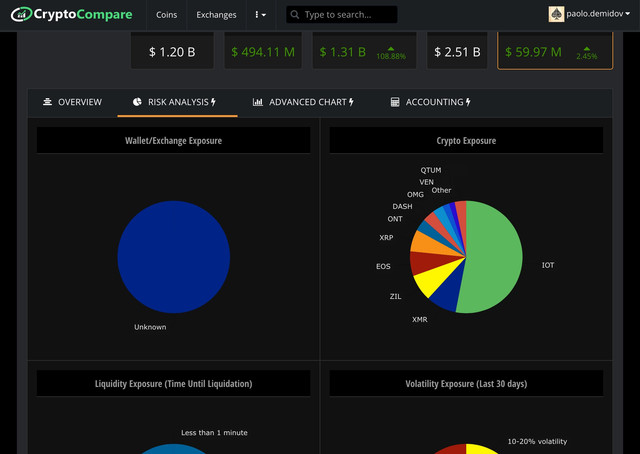Screen dimensions: 640x454
Task: Open the Coins menu
Action: coord(167,15)
